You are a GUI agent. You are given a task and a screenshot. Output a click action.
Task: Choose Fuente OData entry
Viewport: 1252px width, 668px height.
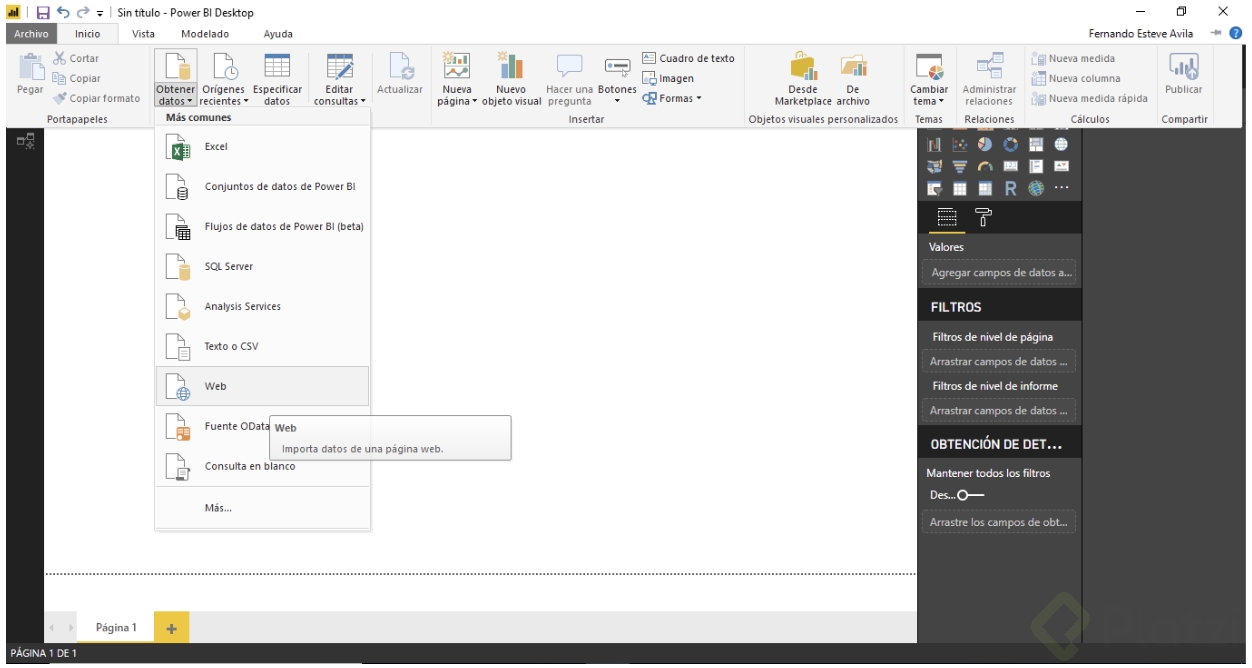[x=262, y=427]
